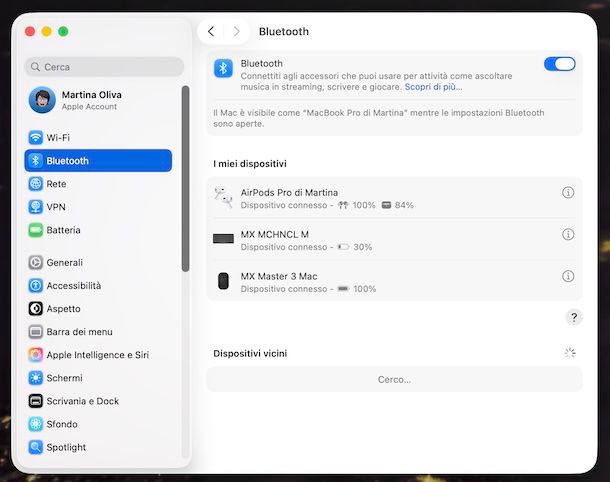Click the 'I miei dispositivi' heading
This screenshot has width=610, height=482.
(250, 163)
